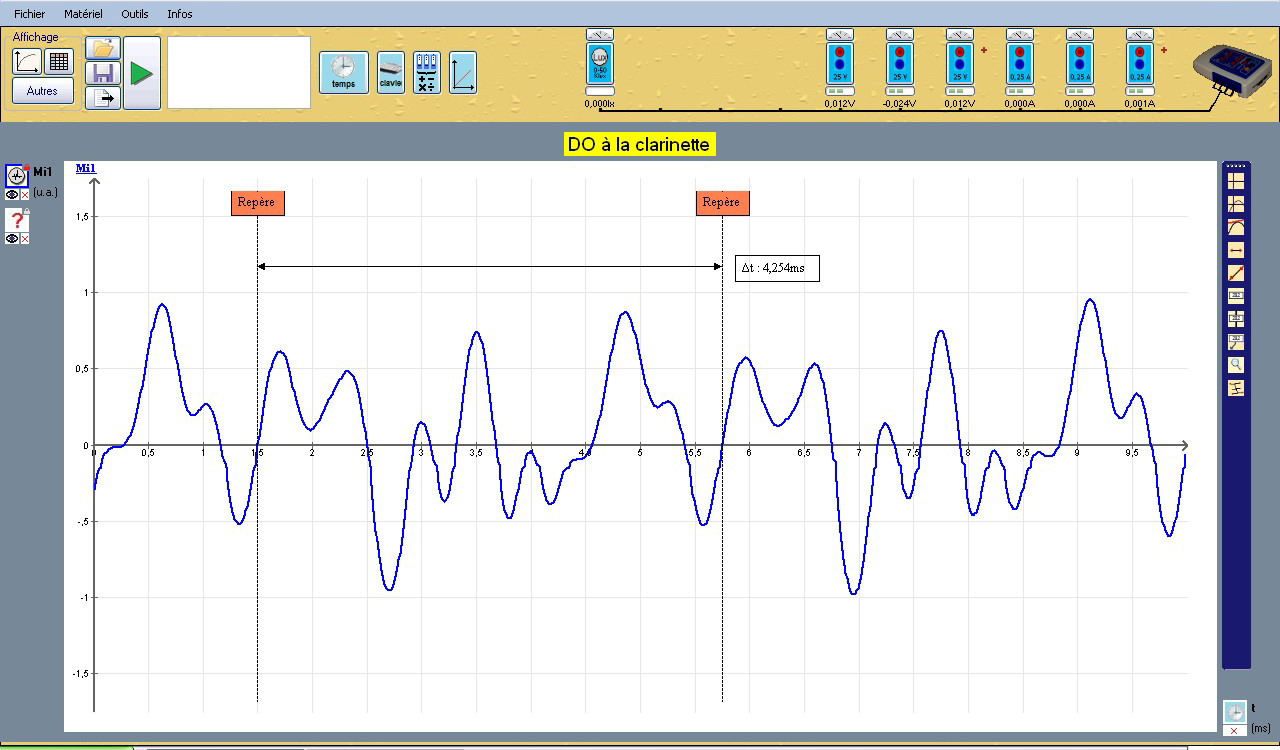Select the Lux light sensor module
1280x750 pixels.
point(600,64)
